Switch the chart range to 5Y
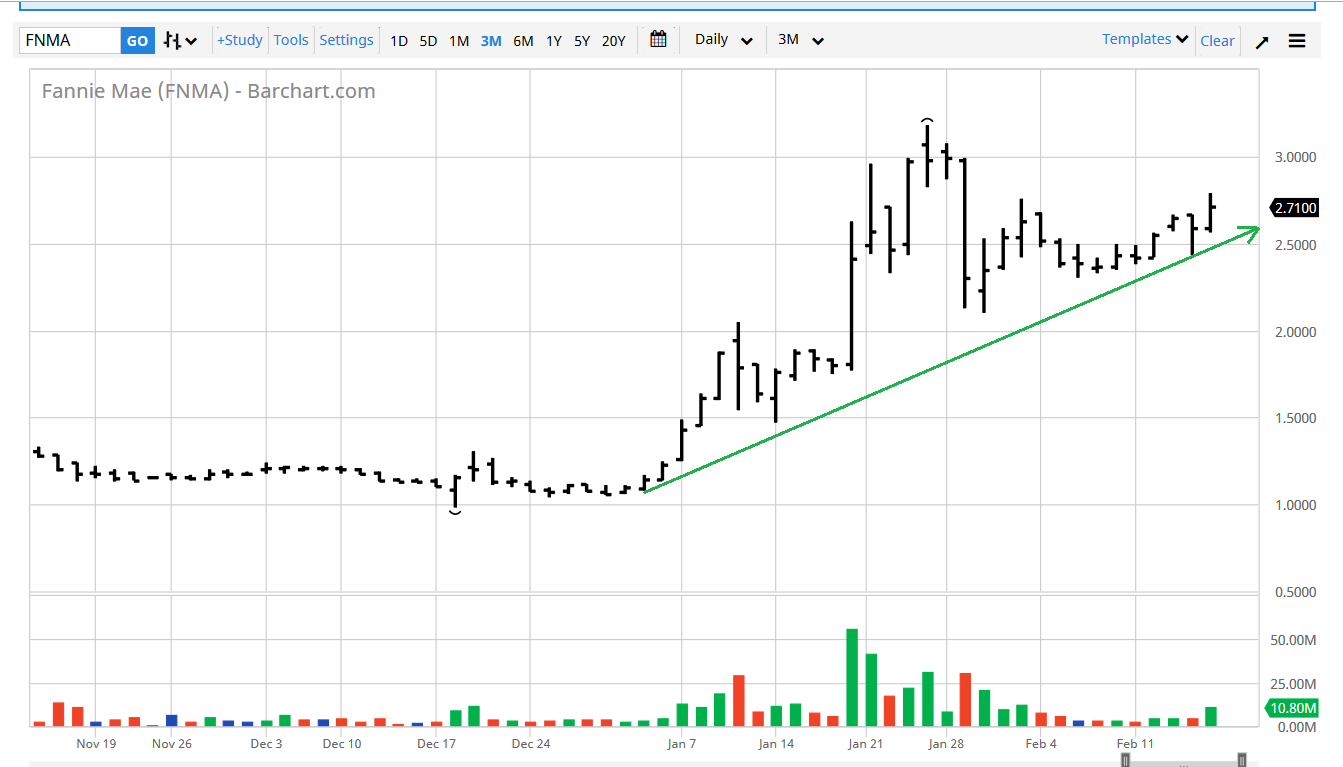1343x767 pixels. 582,41
